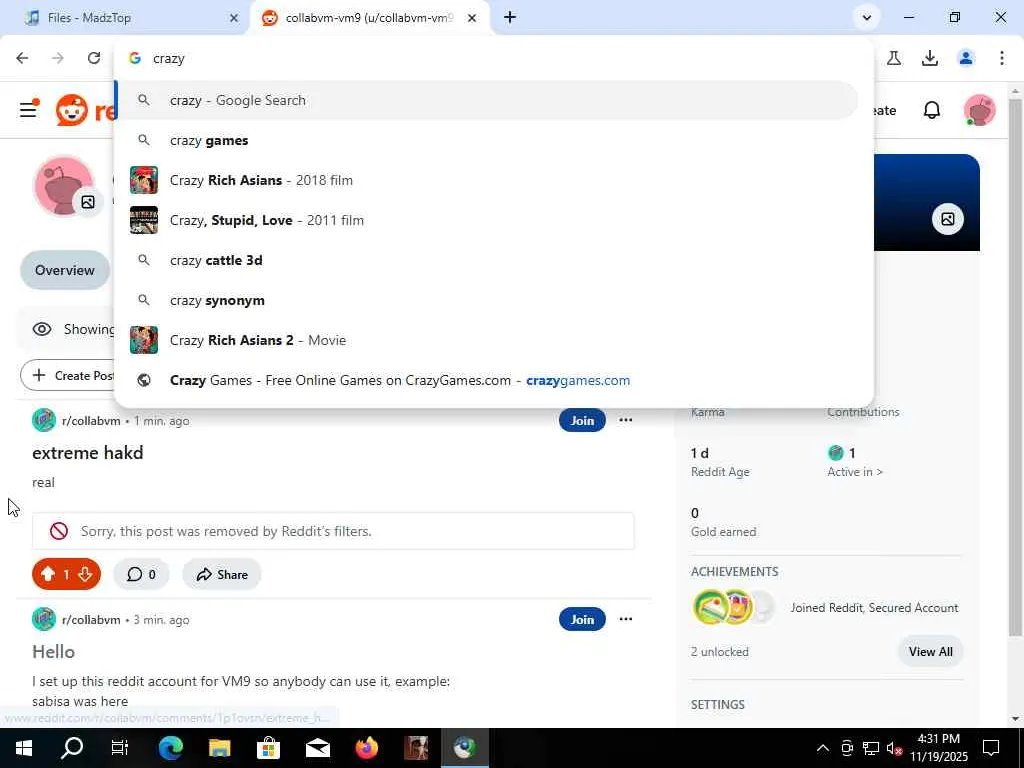Open a new tab with plus button
This screenshot has height=768, width=1024.
[510, 18]
